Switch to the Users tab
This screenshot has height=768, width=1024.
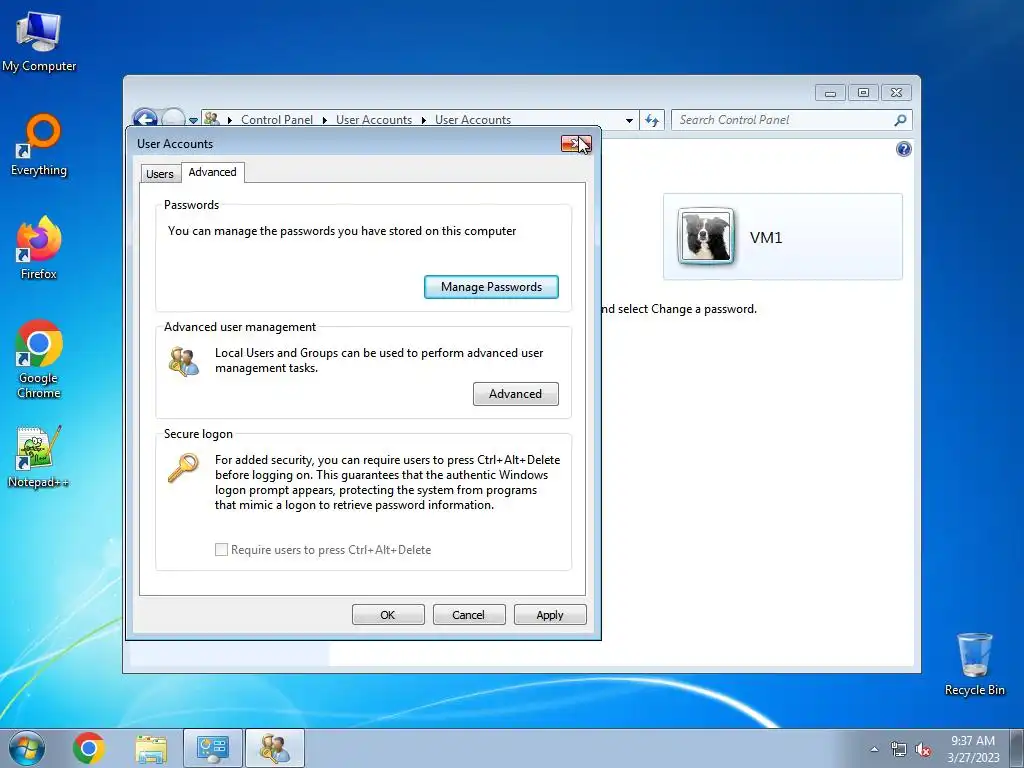tap(159, 174)
